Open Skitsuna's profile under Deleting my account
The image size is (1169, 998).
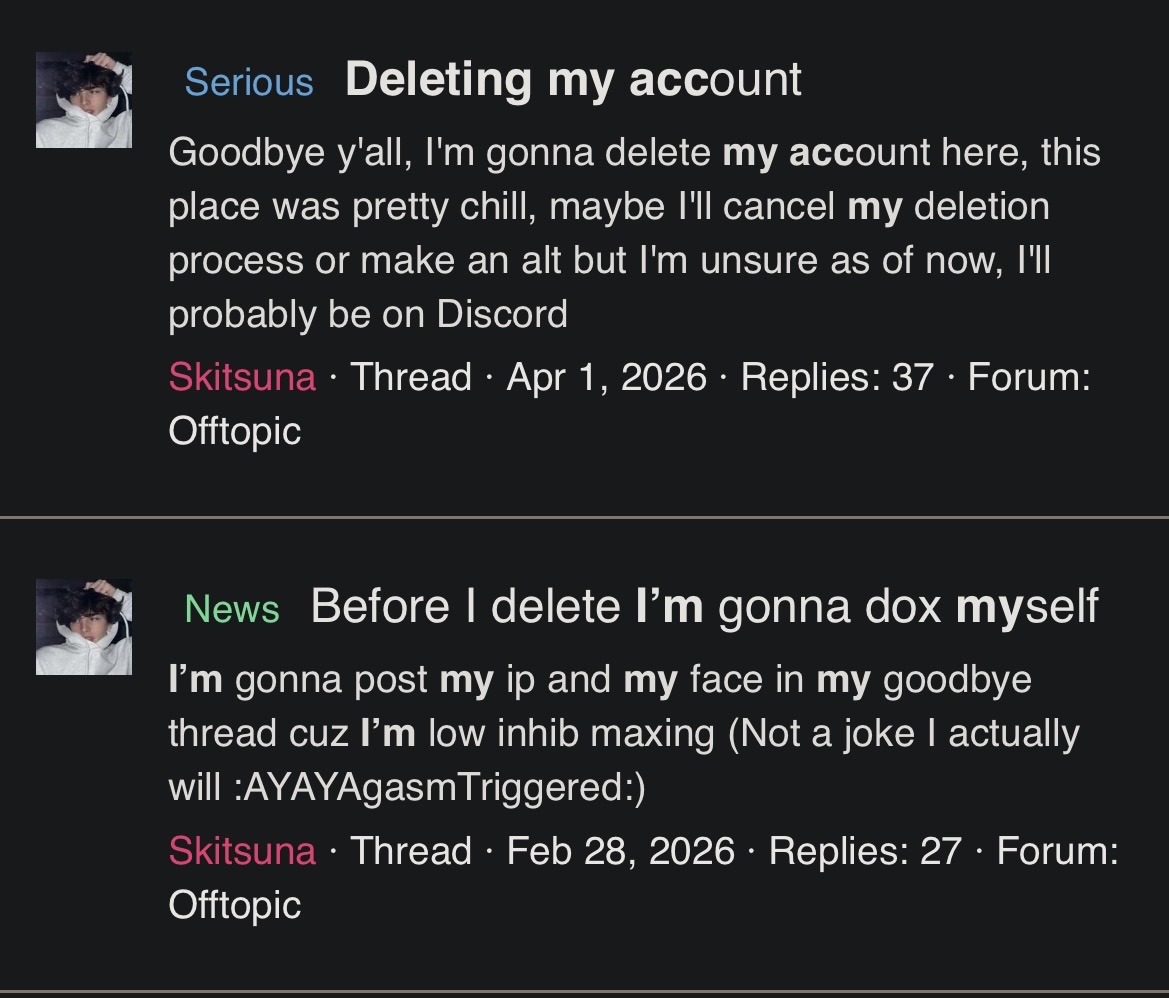pyautogui.click(x=242, y=377)
